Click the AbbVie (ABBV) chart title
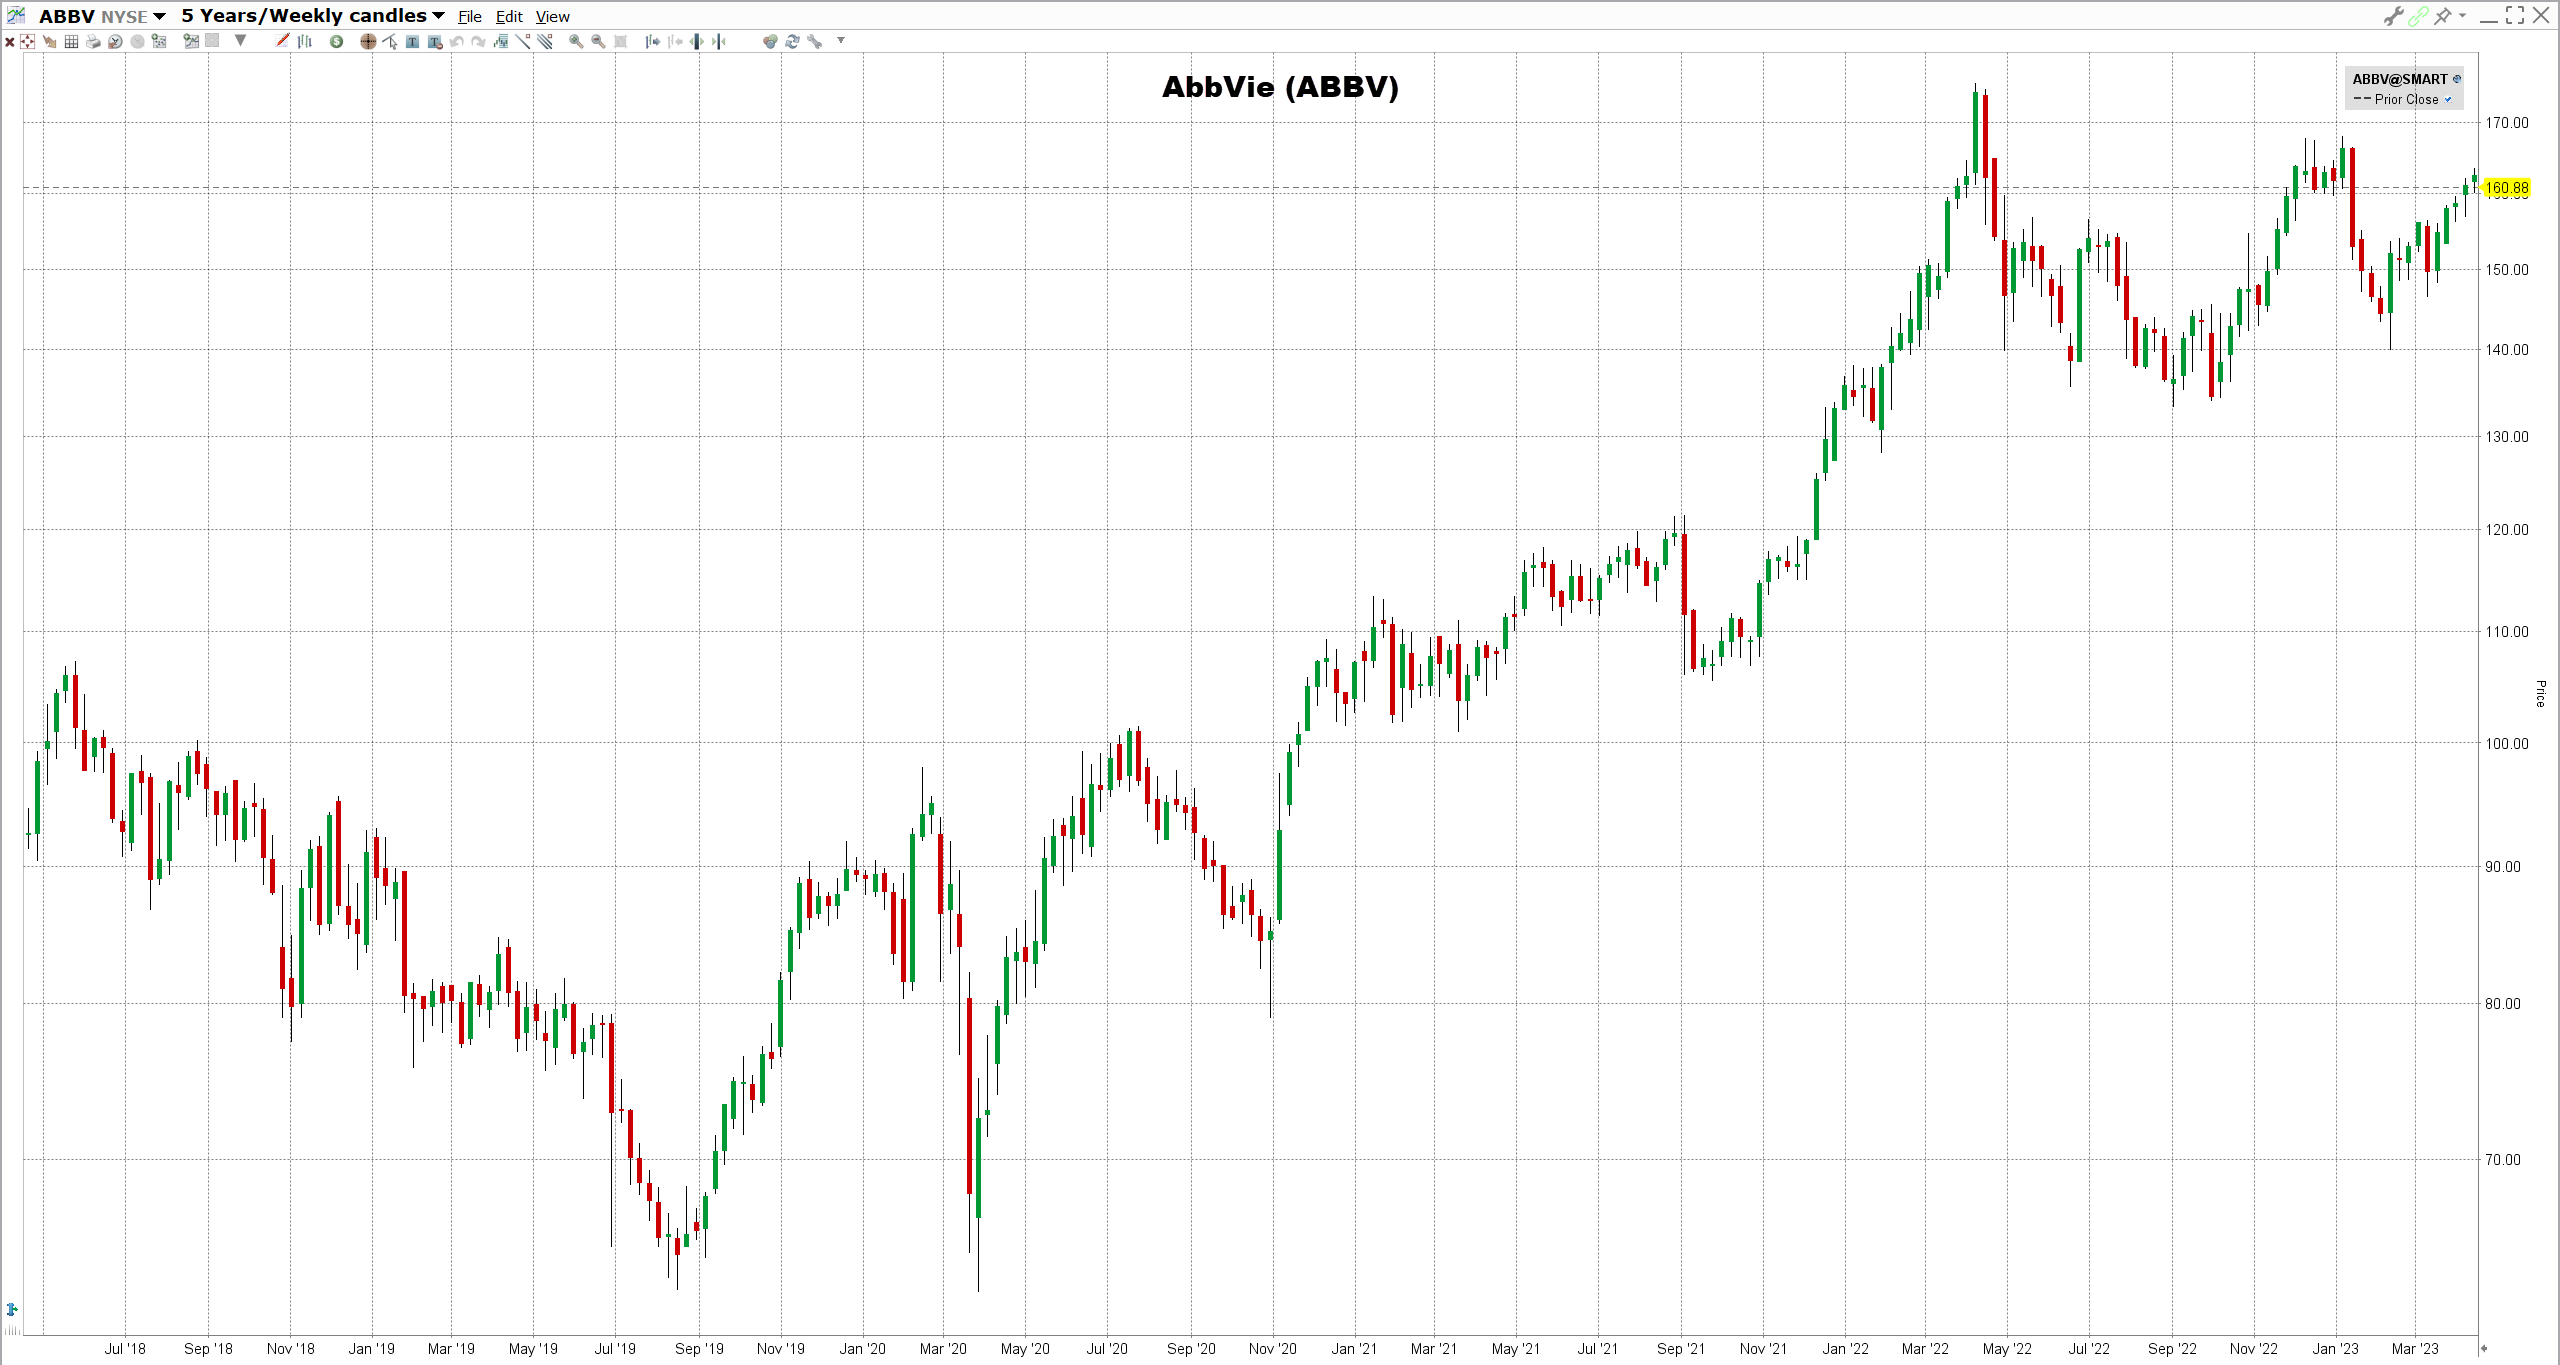The width and height of the screenshot is (2560, 1365). click(1280, 87)
